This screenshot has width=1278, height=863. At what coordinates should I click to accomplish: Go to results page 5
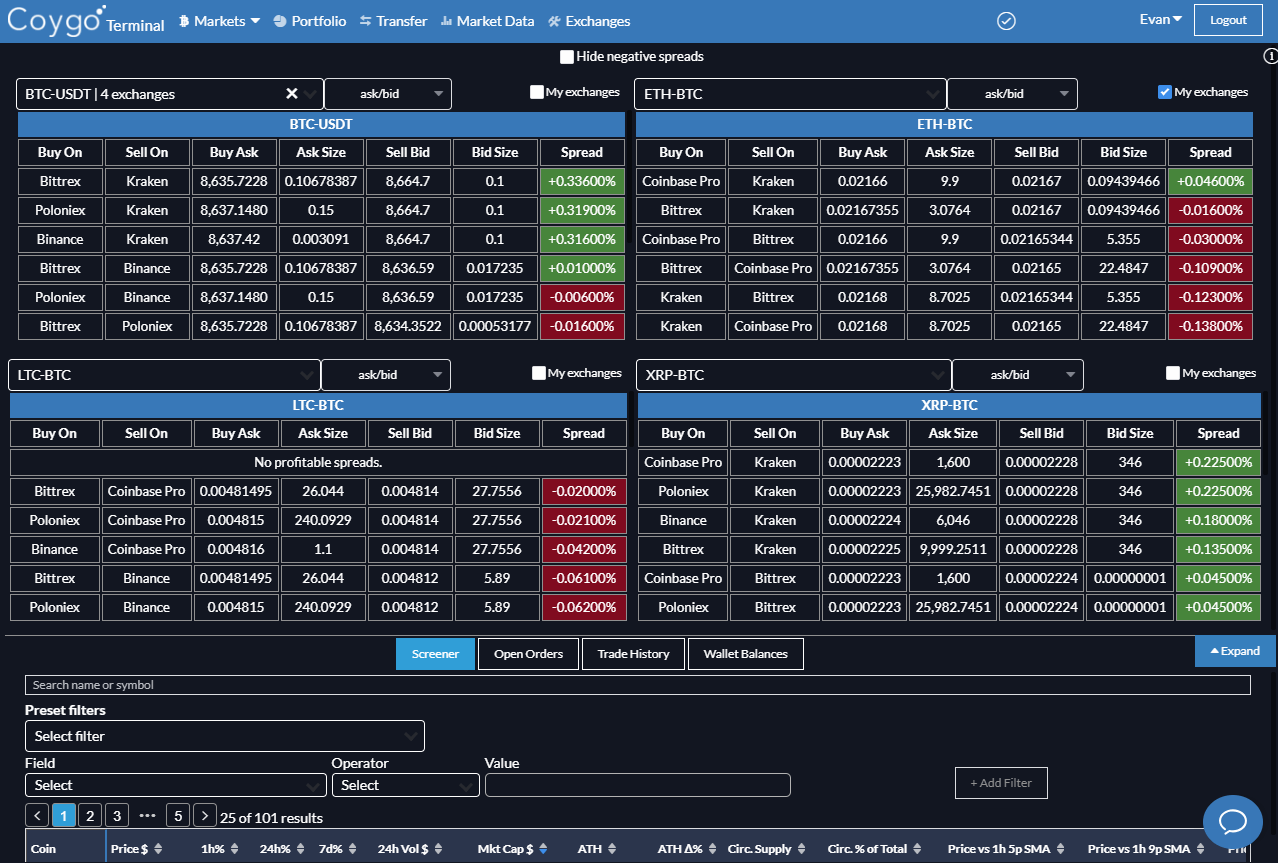[x=178, y=815]
